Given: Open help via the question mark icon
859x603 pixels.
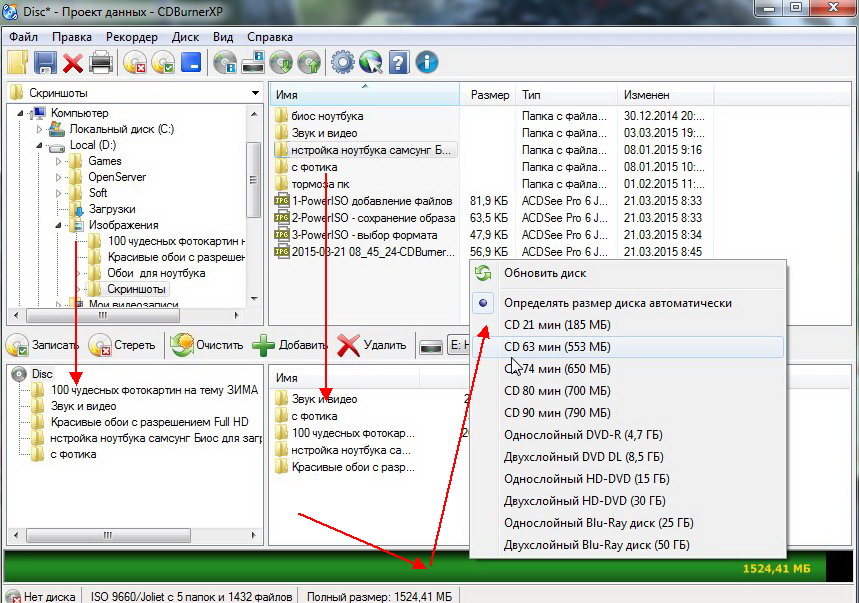Looking at the screenshot, I should pos(399,62).
